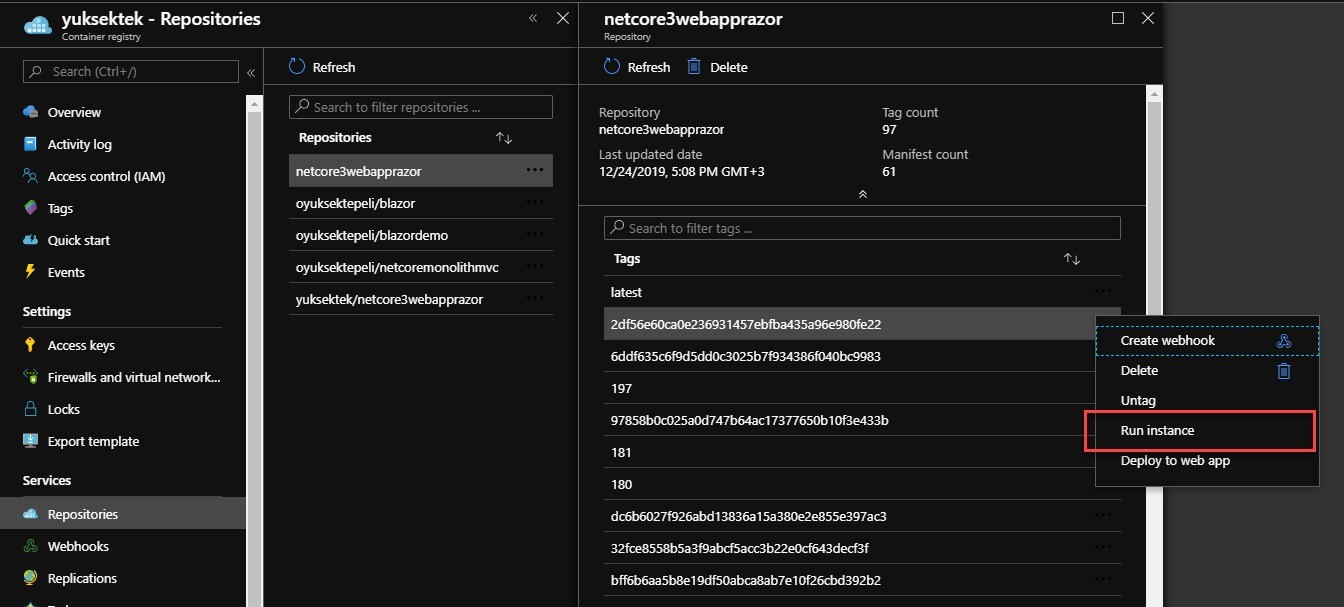Select tag 6ddf635c6f9d5dd0c3025b7f934386f040bc9983
The height and width of the screenshot is (607, 1344).
click(x=850, y=356)
